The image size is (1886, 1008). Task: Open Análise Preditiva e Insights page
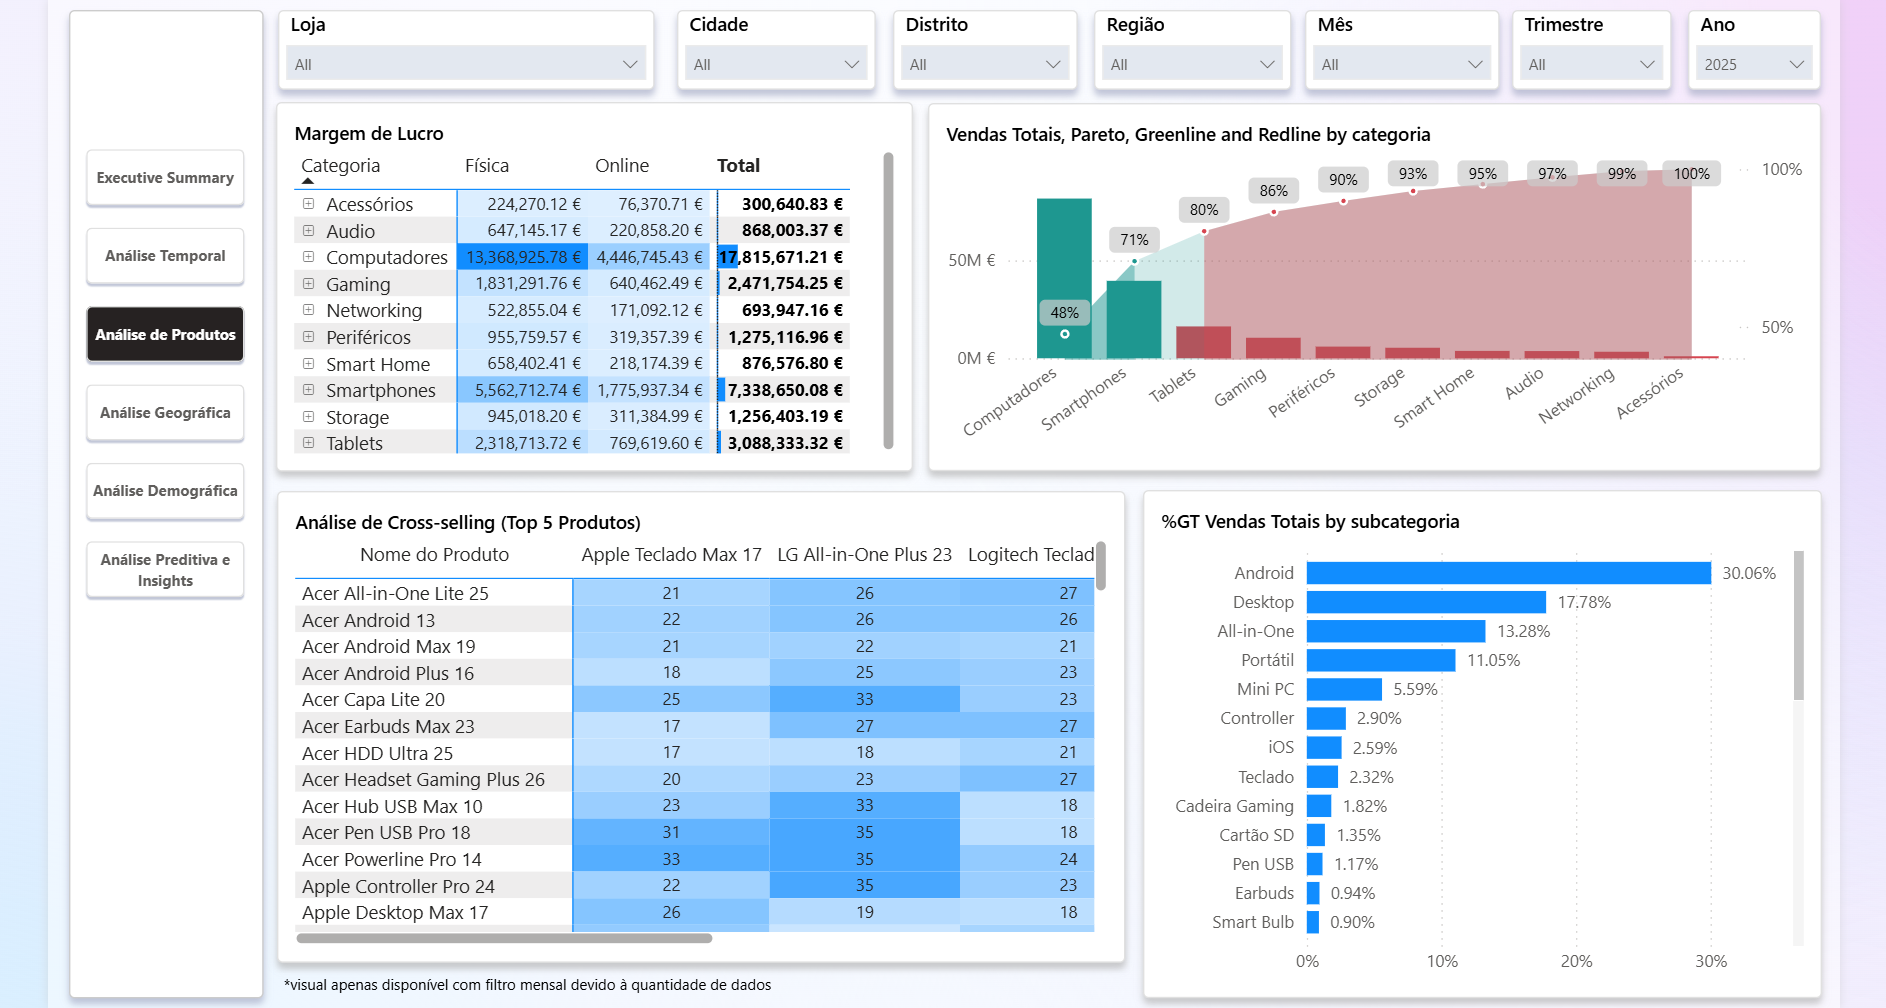coord(165,570)
